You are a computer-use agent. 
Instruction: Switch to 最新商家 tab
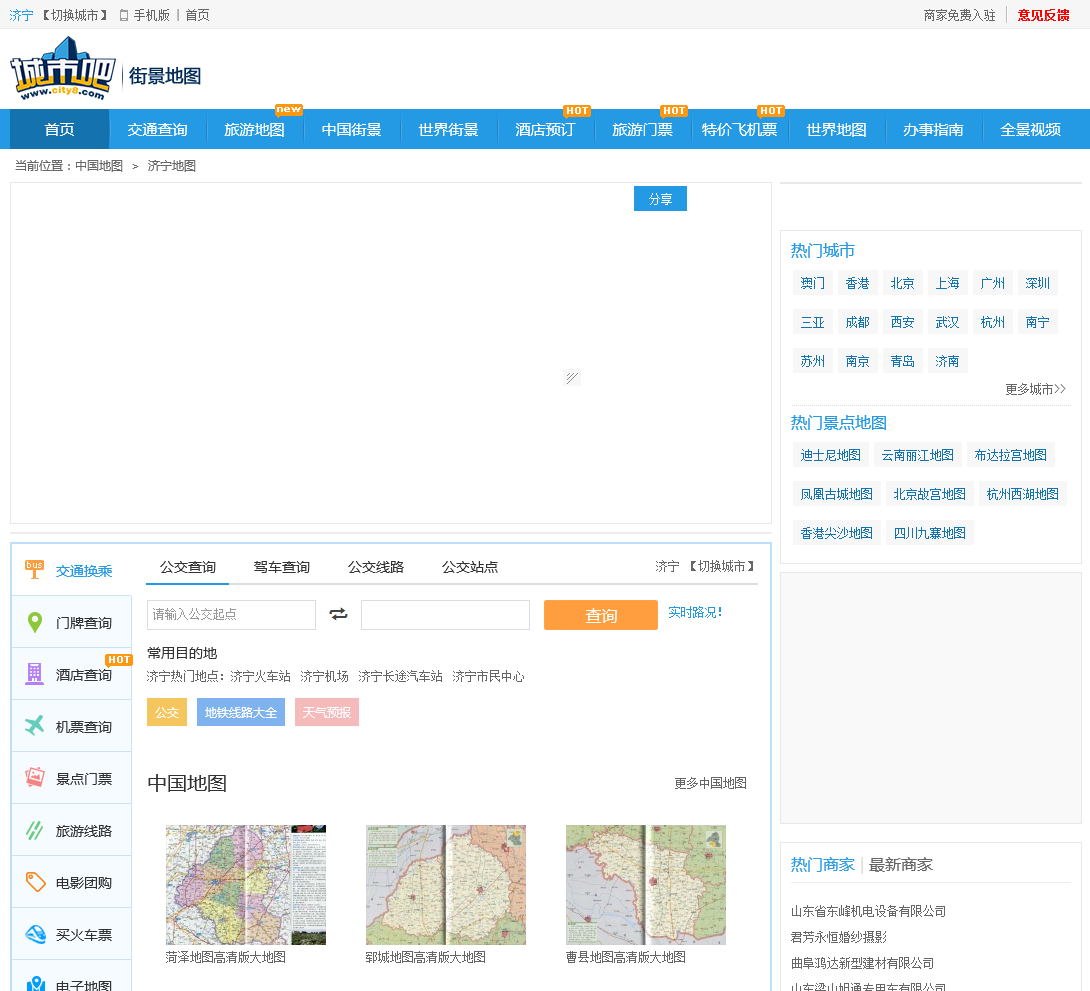coord(900,865)
